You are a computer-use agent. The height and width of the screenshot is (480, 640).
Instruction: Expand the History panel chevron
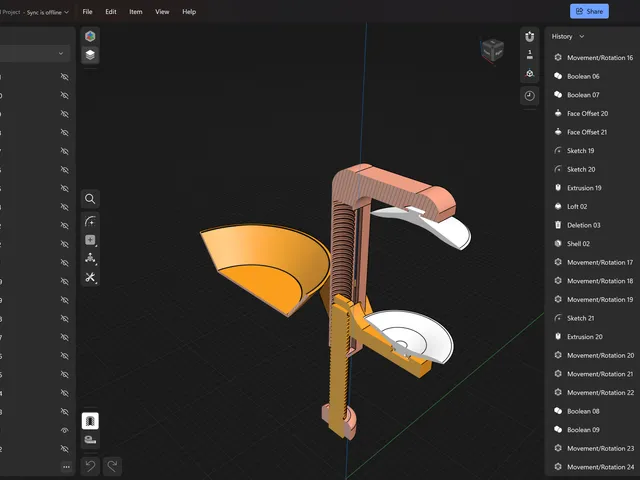pyautogui.click(x=582, y=36)
